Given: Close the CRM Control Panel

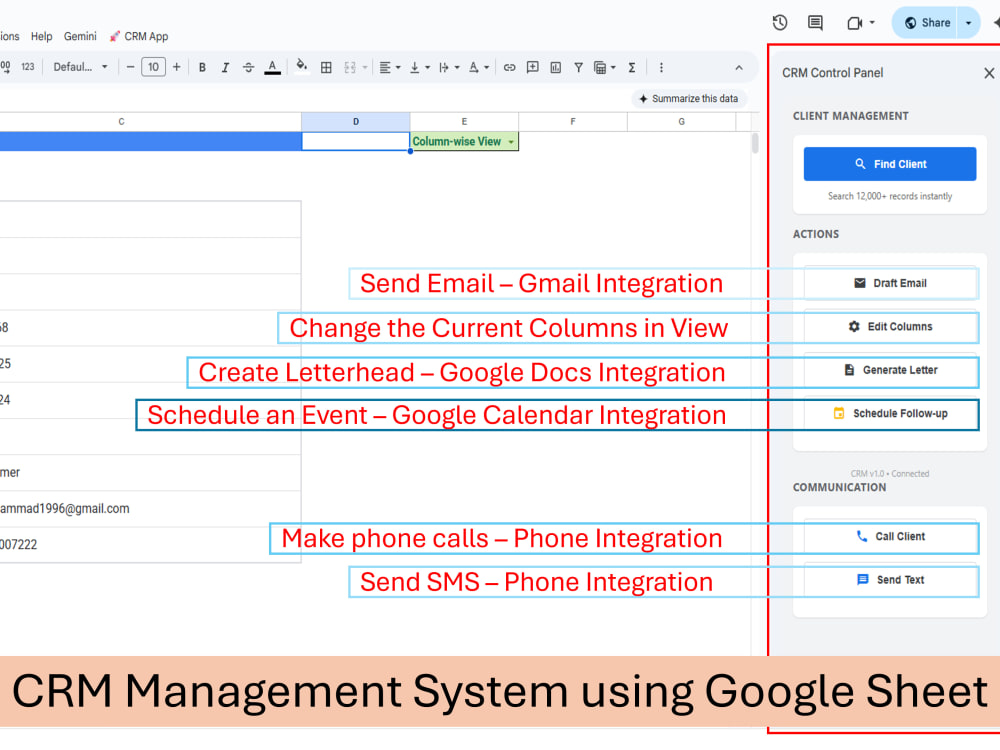Looking at the screenshot, I should [x=989, y=73].
